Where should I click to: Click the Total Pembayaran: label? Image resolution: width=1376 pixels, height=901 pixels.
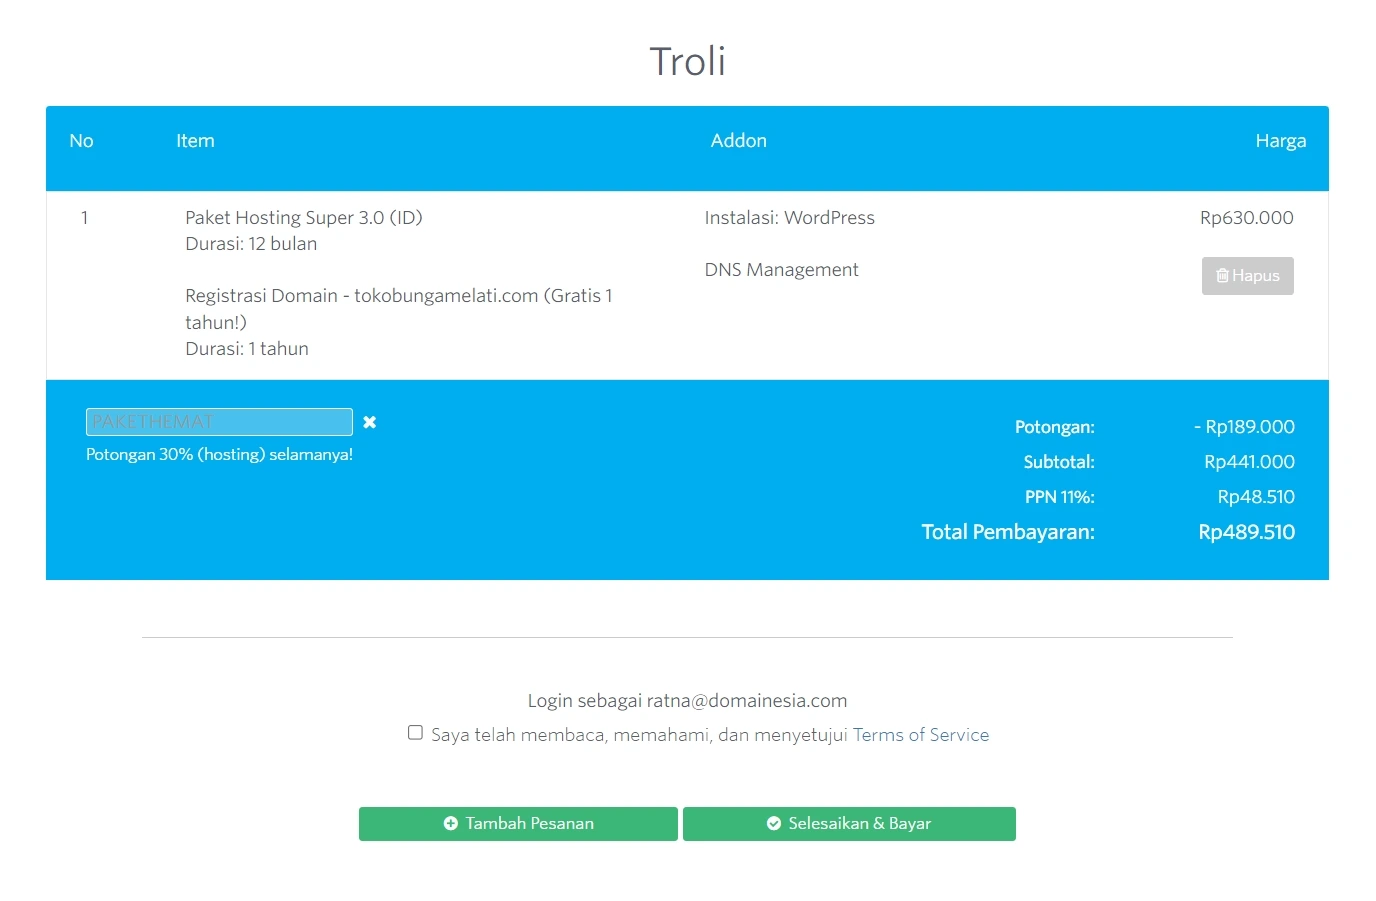[x=1008, y=532]
